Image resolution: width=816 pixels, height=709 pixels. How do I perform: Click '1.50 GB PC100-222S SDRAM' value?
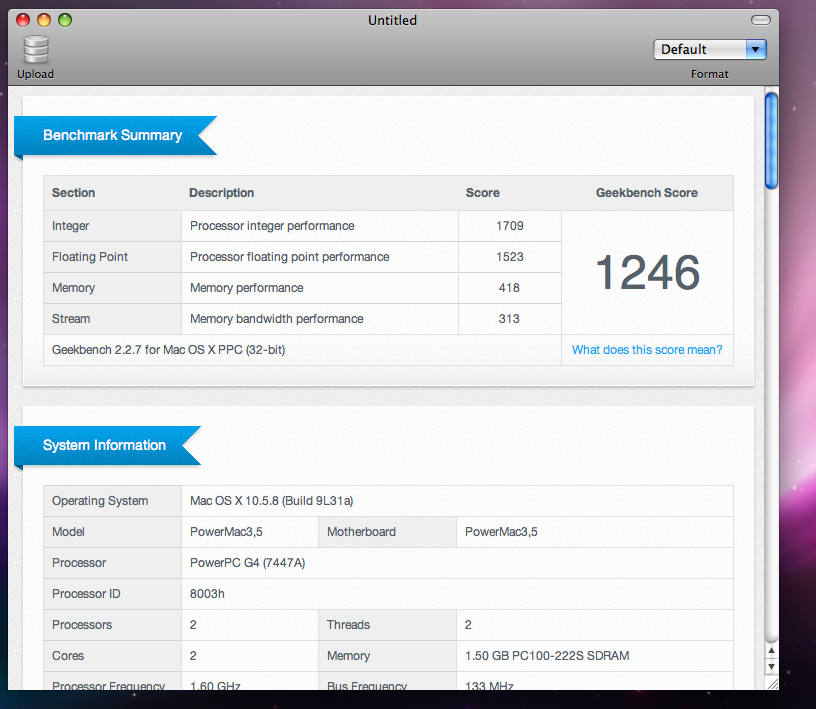[547, 656]
